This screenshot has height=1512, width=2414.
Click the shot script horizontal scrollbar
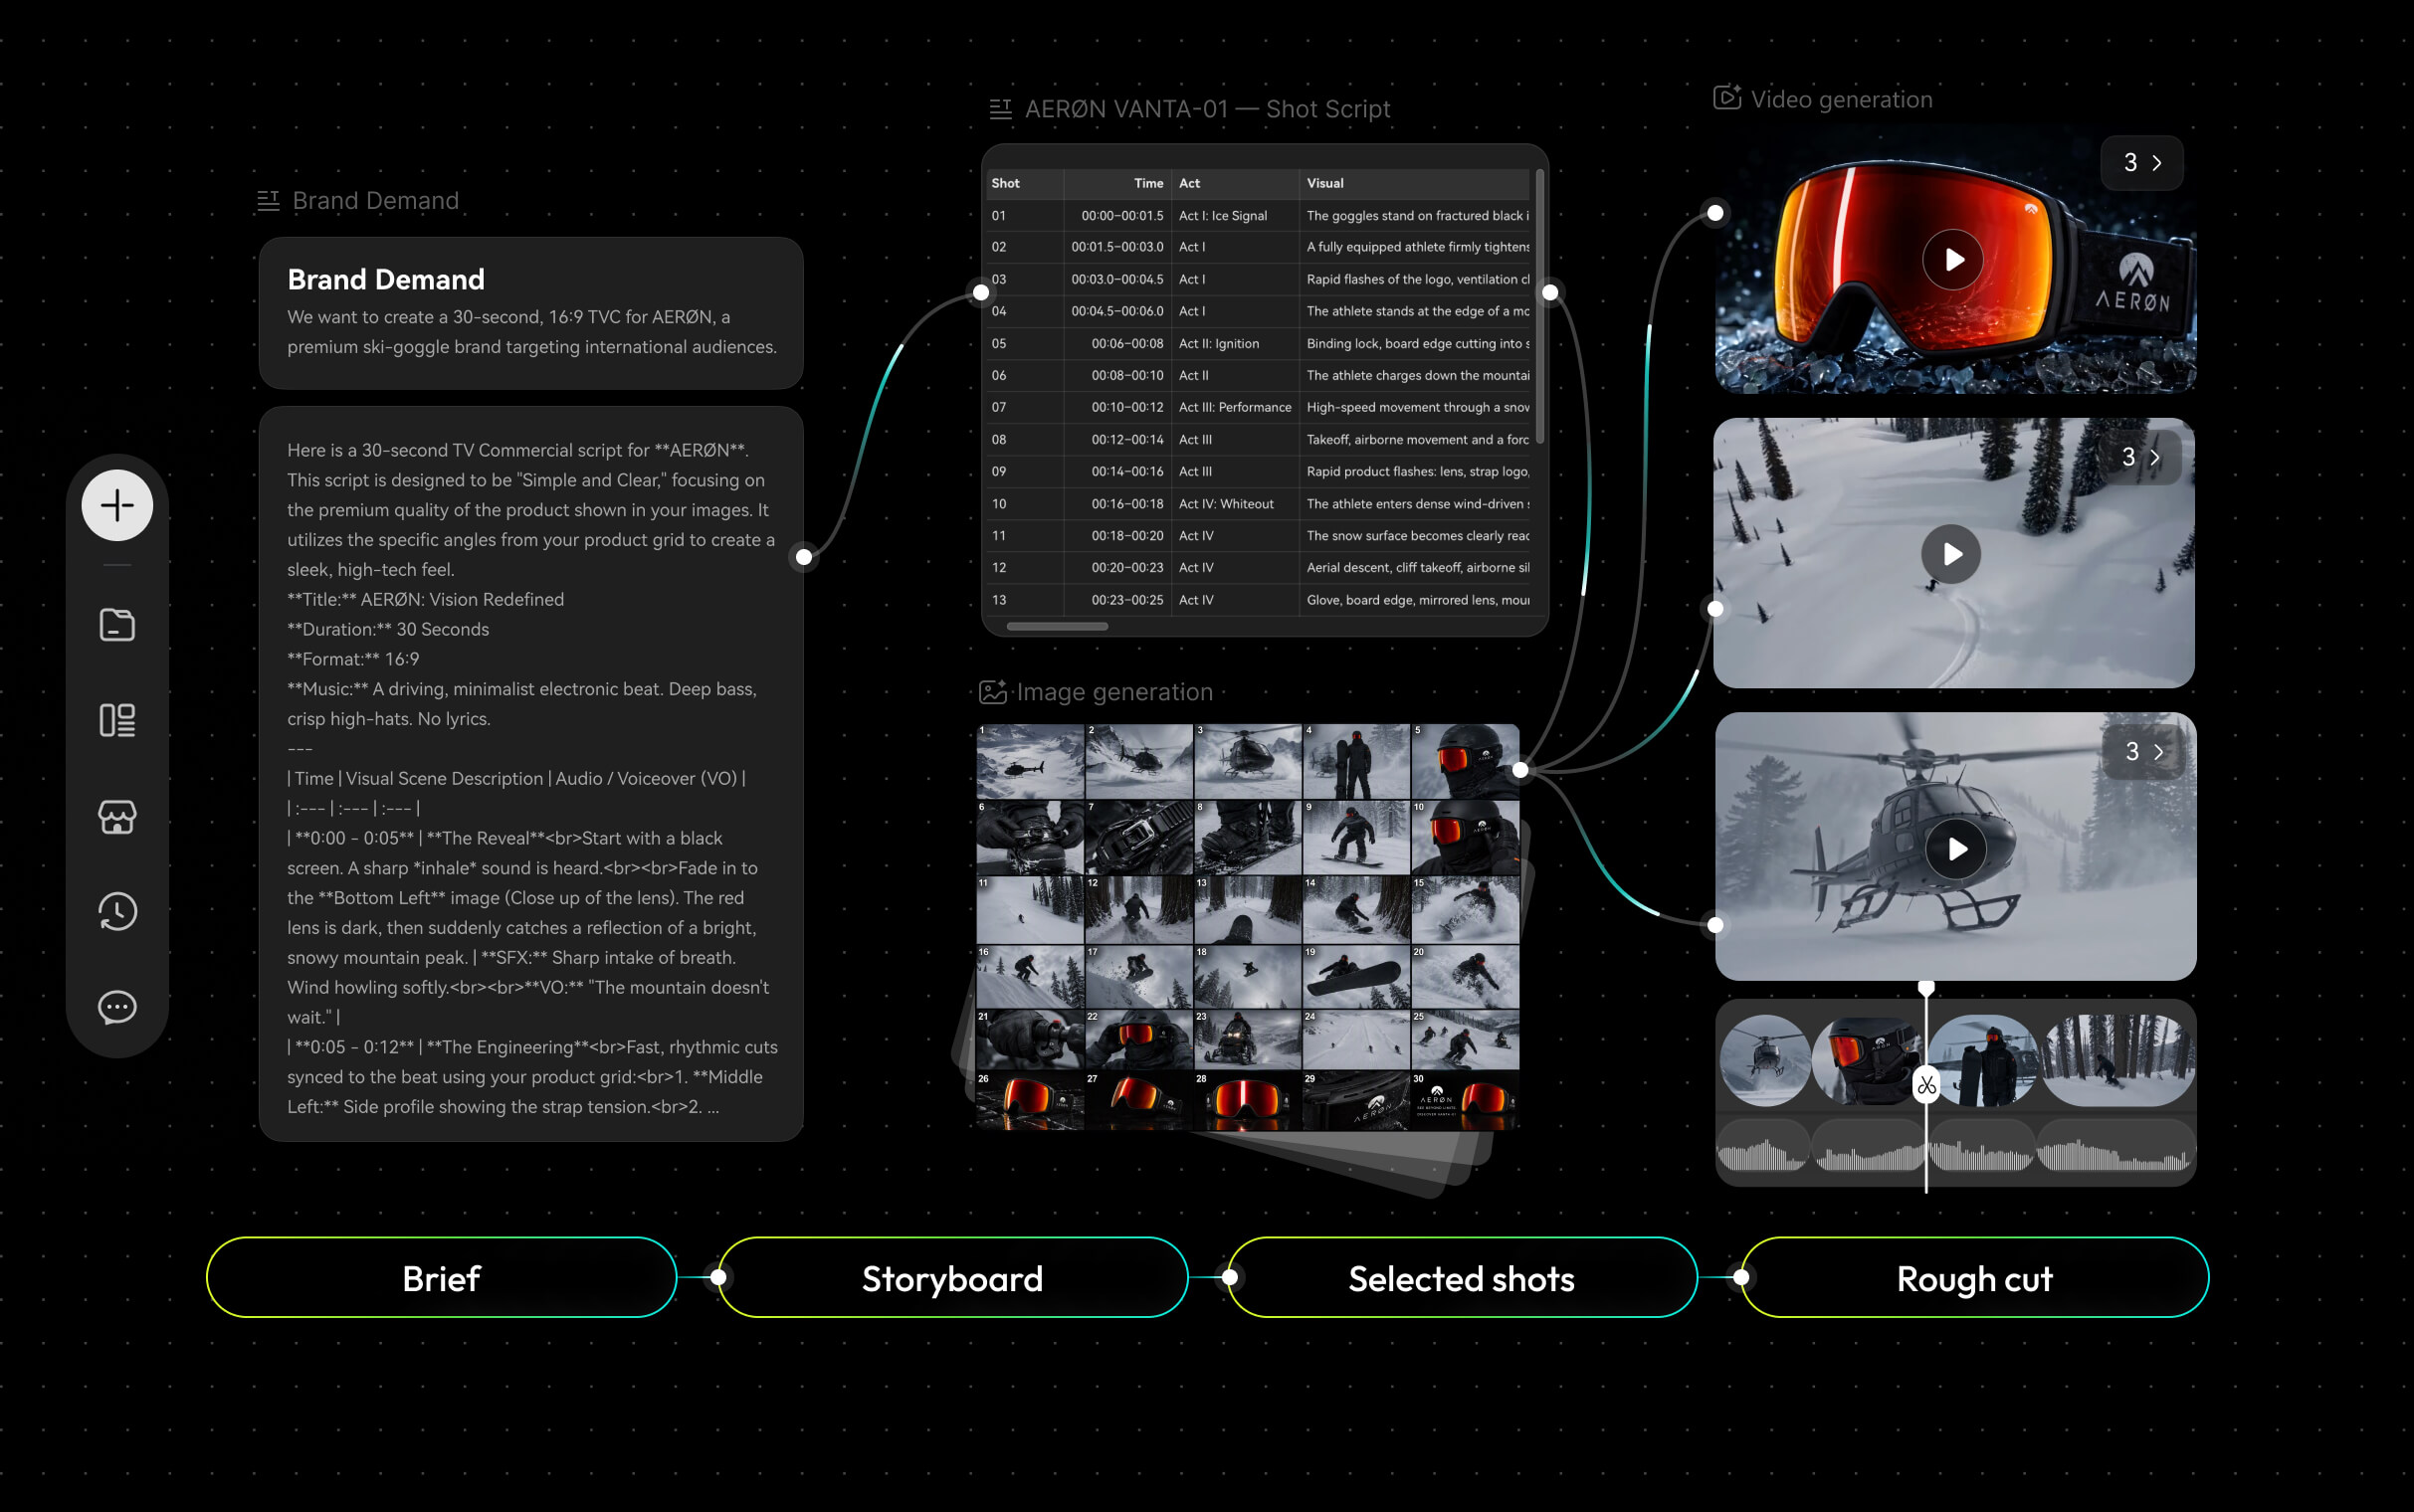1057,626
